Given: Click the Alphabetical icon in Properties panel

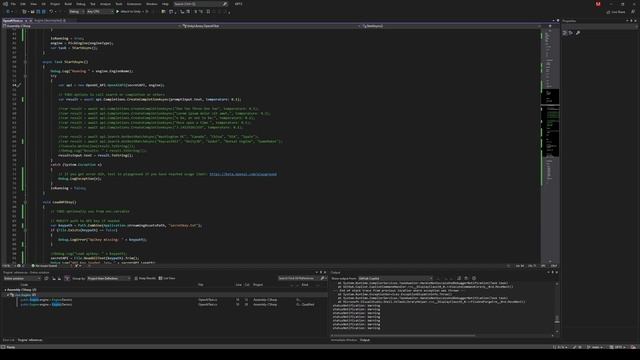Looking at the screenshot, I should click(571, 33).
